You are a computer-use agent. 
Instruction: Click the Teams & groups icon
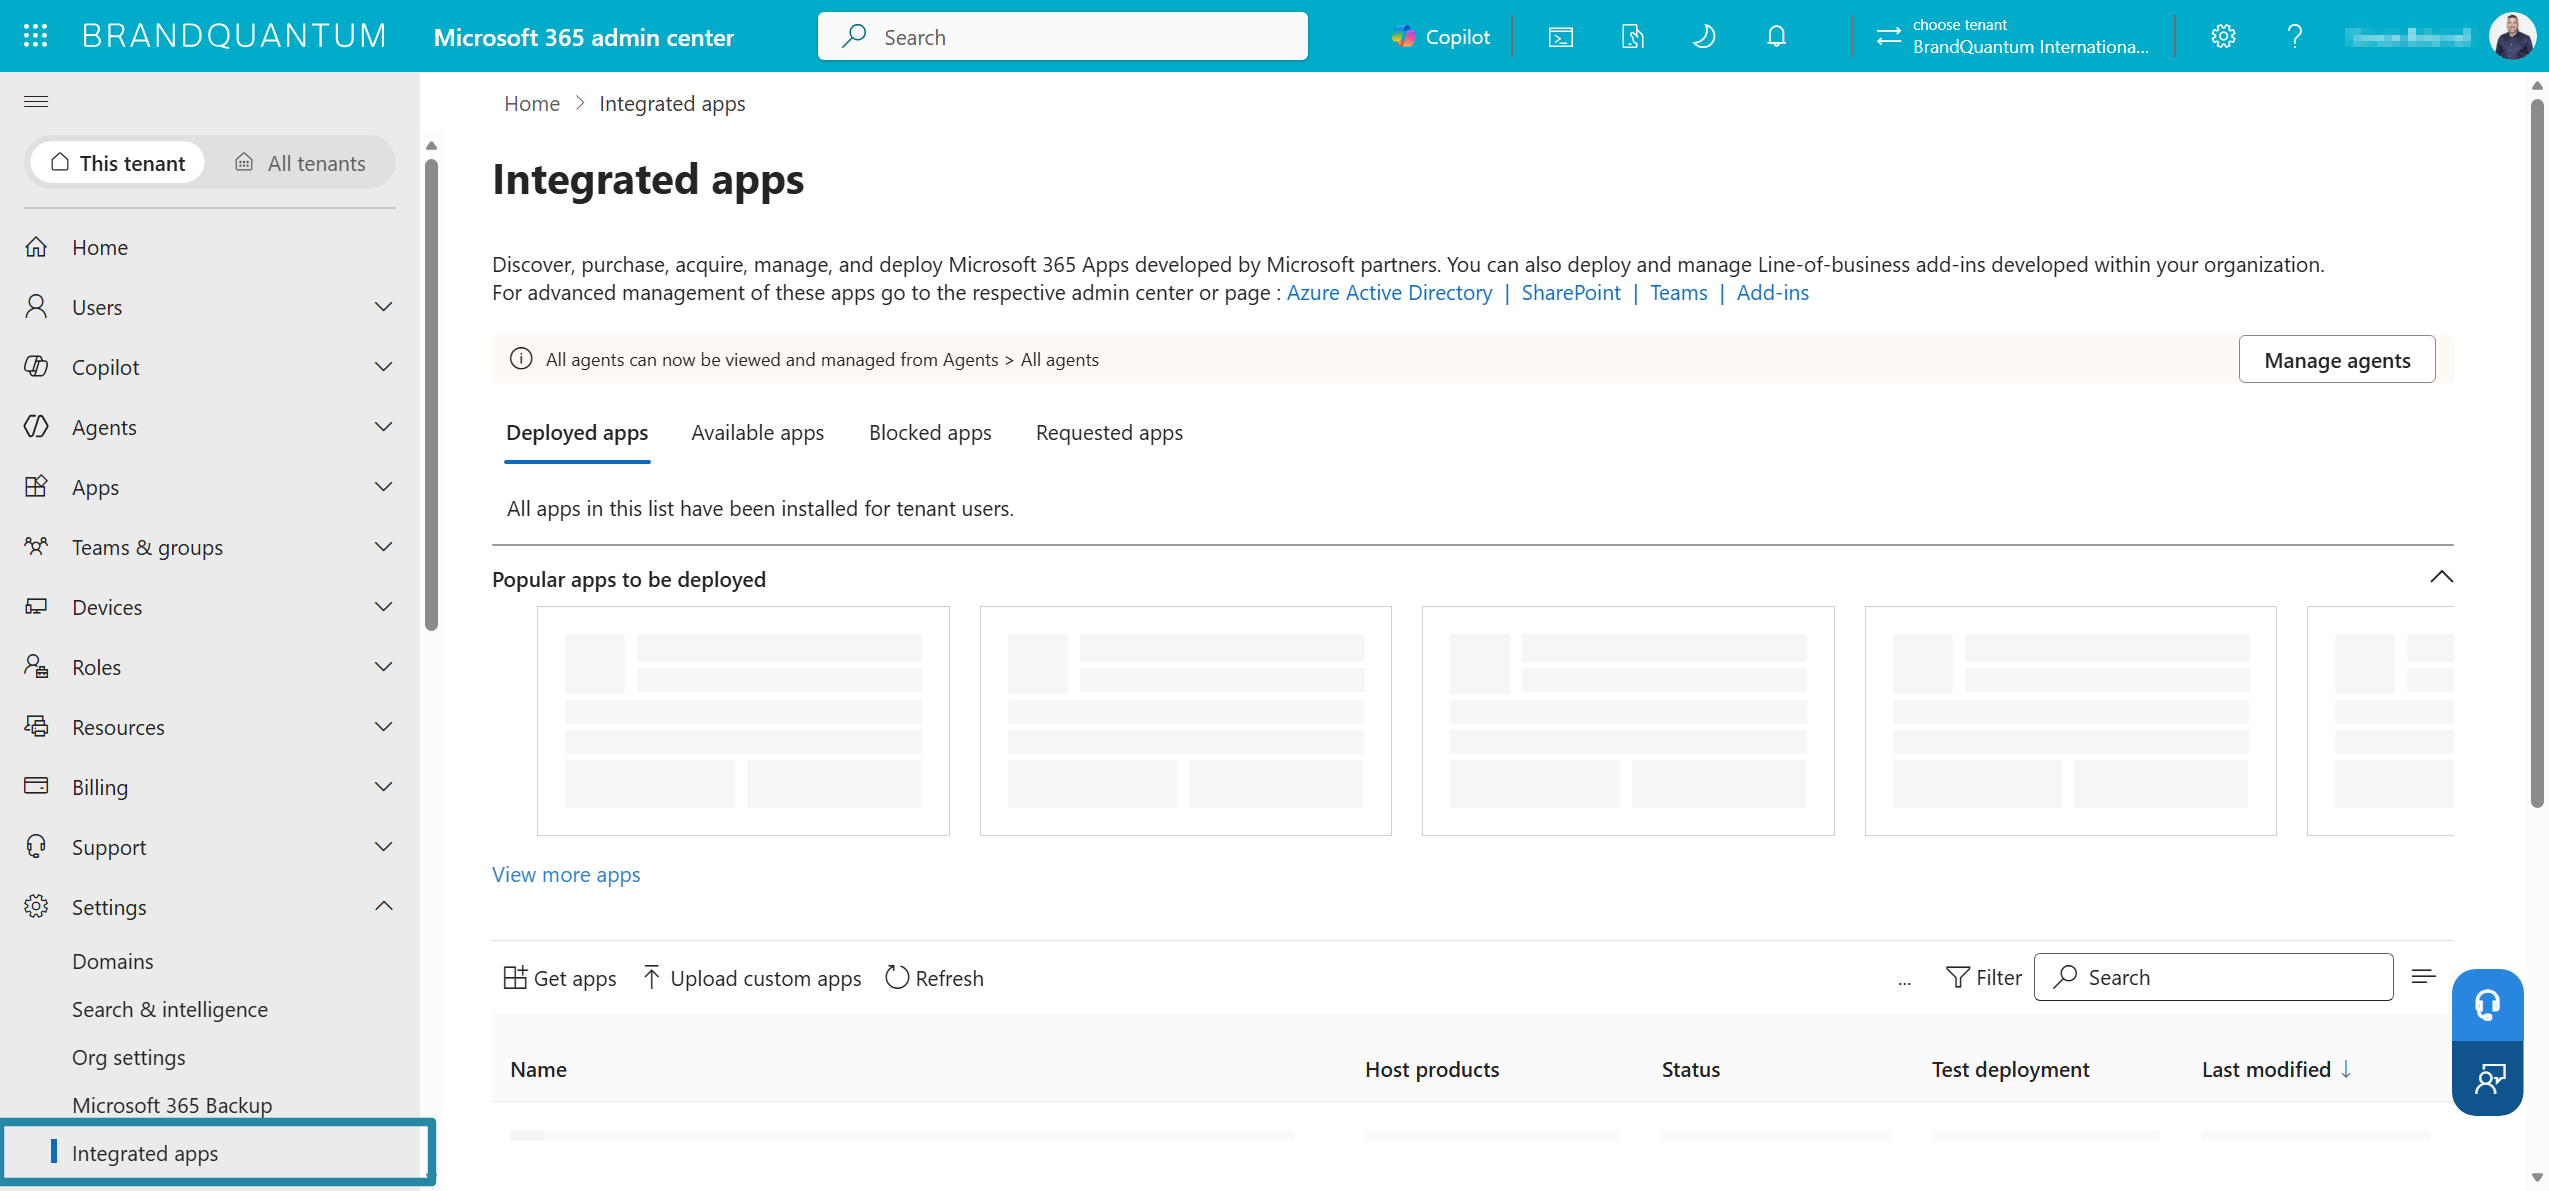[x=36, y=547]
